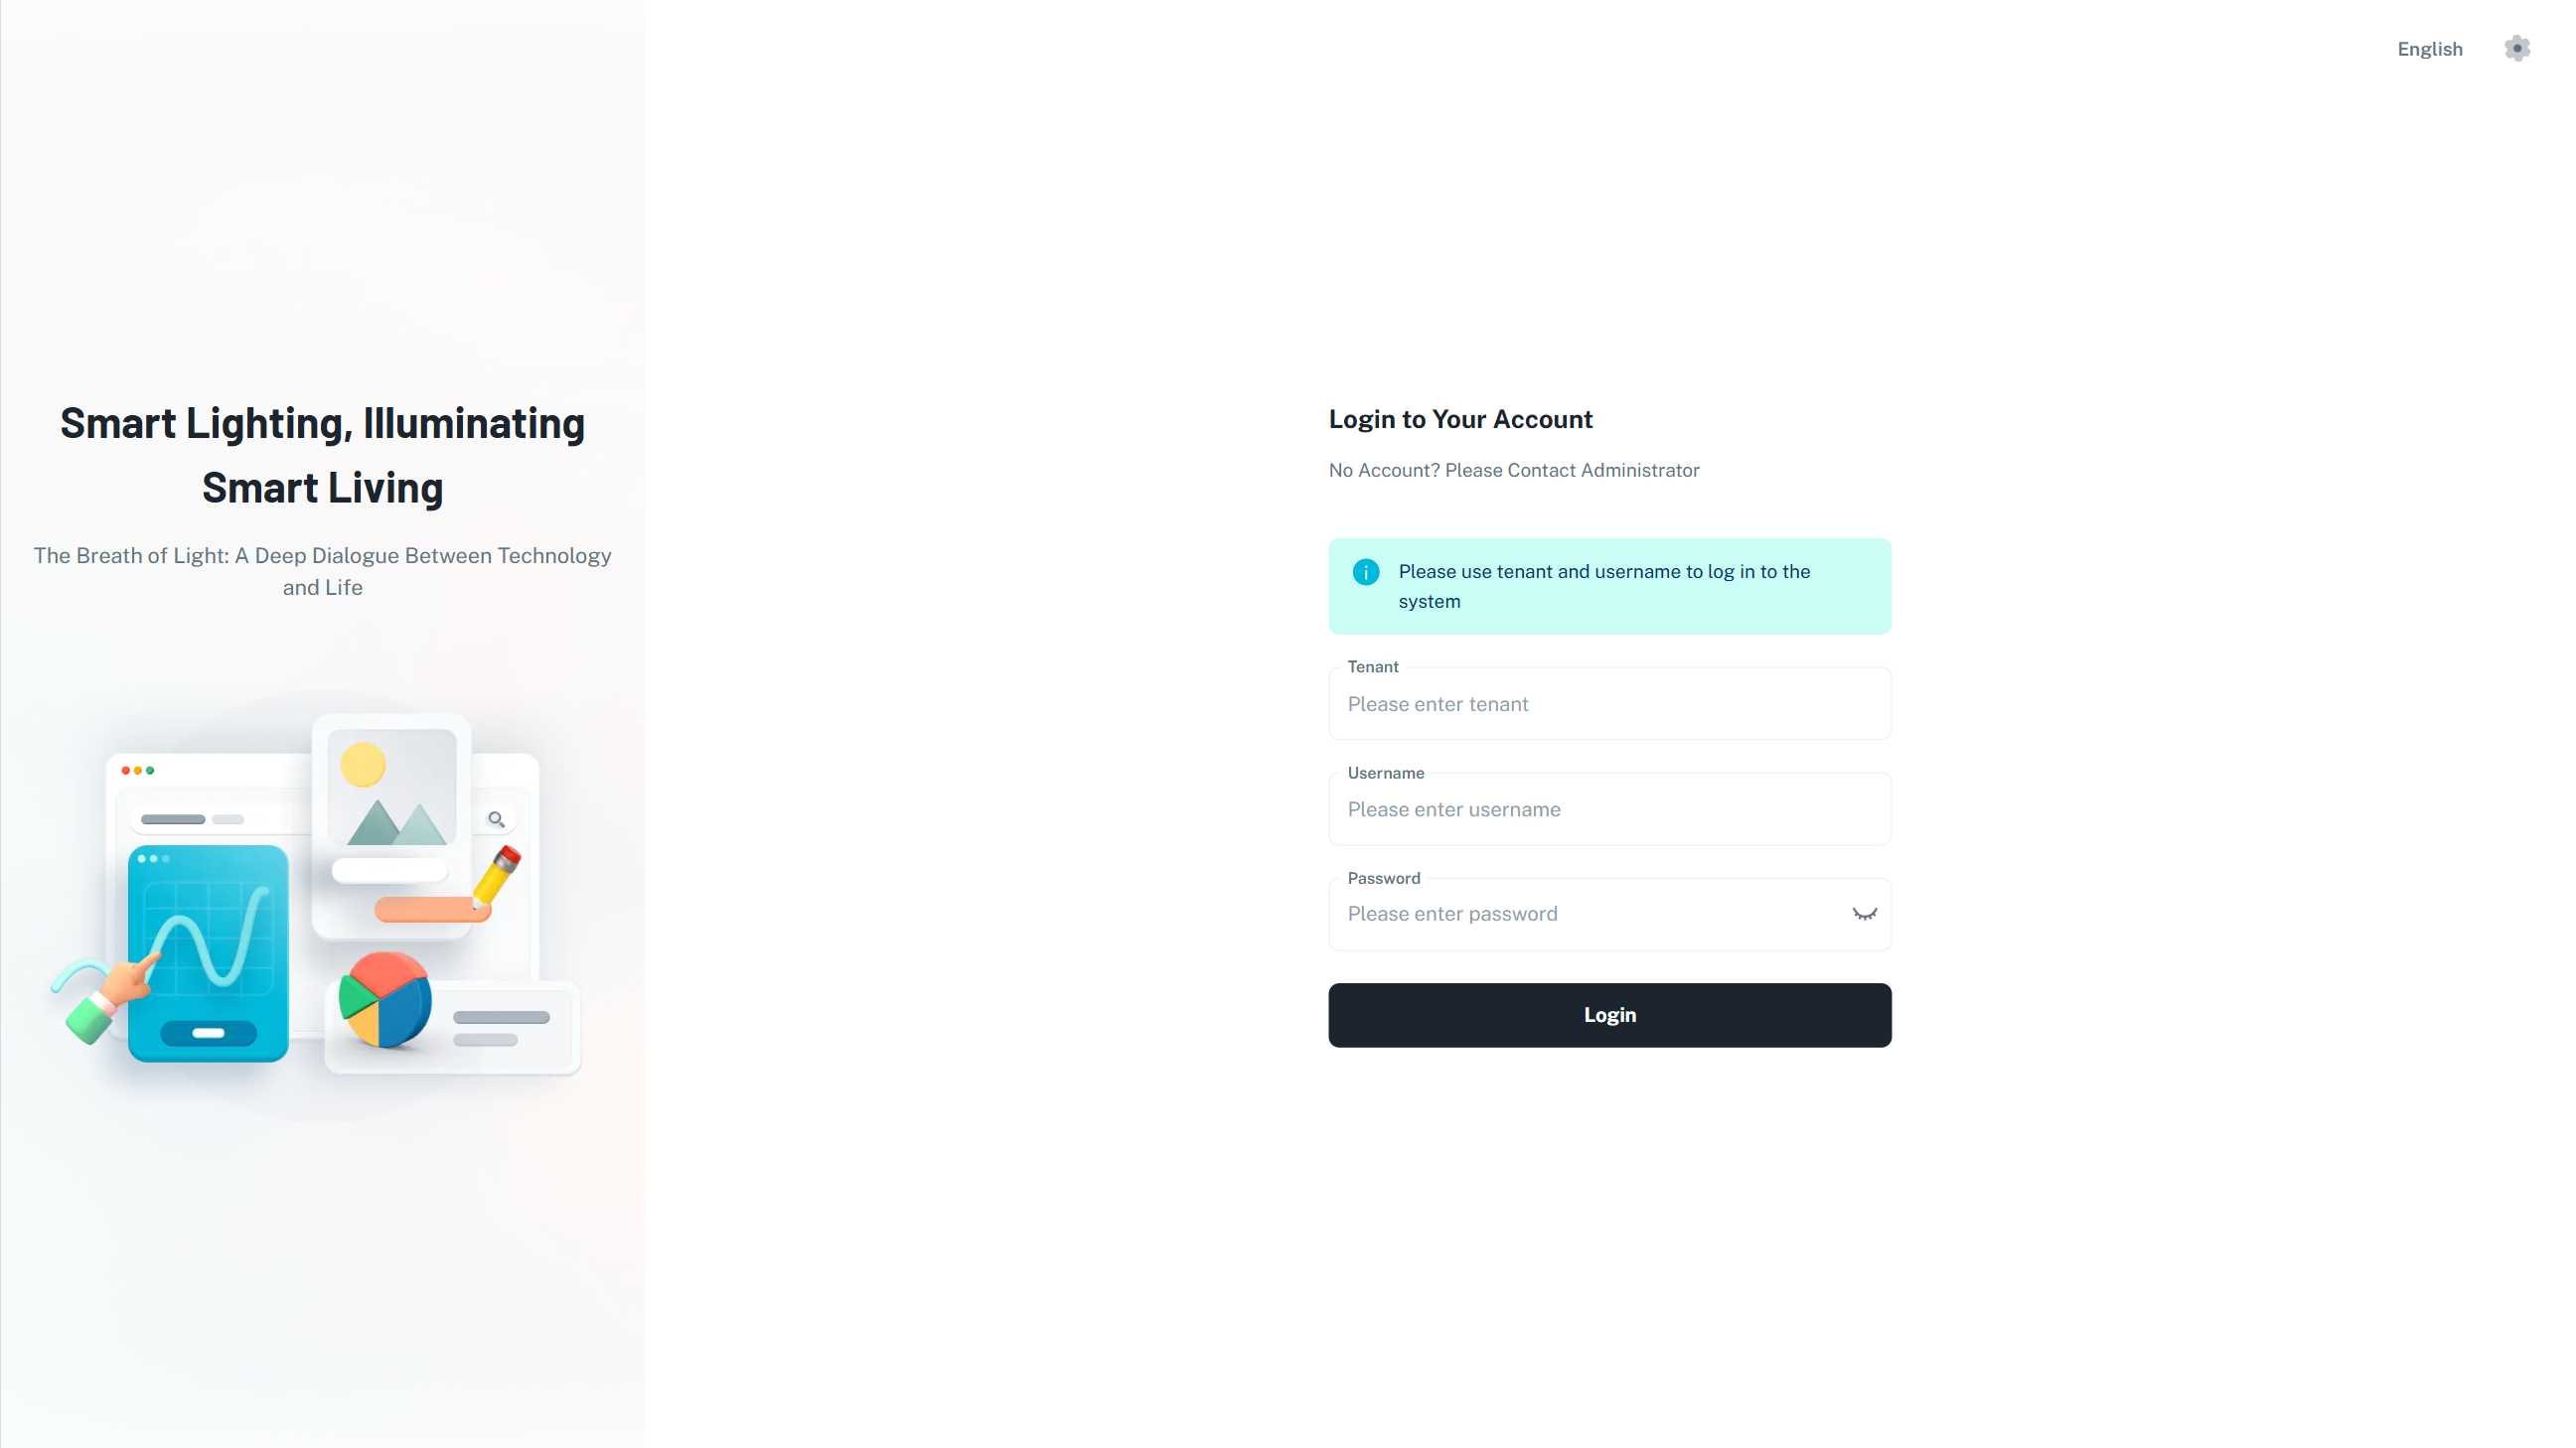Click the tenant login info alert banner
Viewport: 2576px width, 1448px height.
pos(1608,586)
